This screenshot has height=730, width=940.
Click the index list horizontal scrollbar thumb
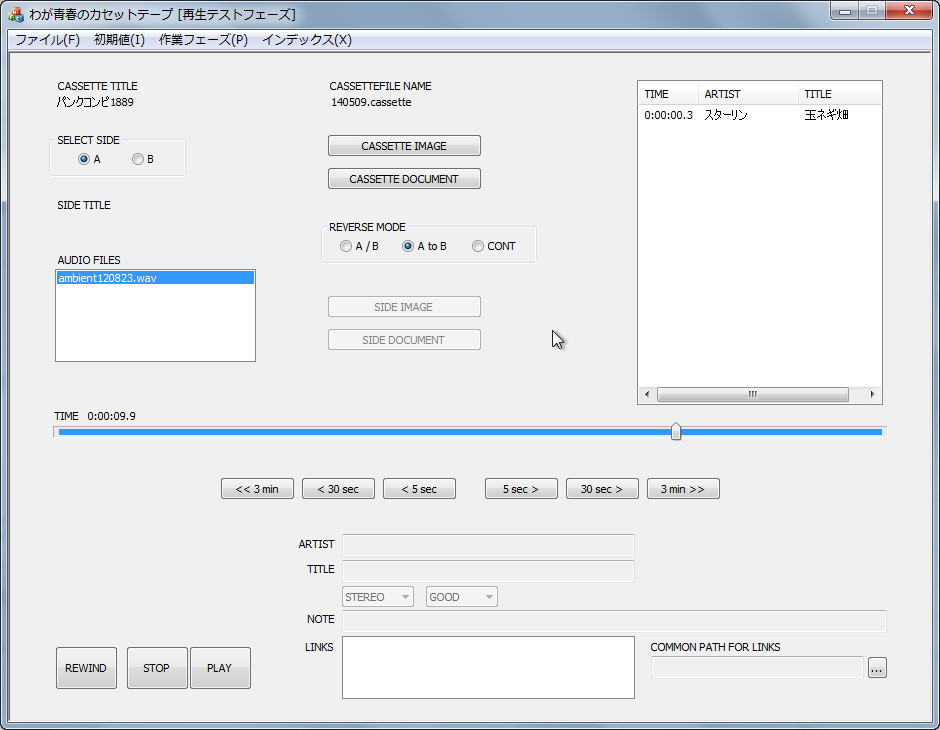752,394
